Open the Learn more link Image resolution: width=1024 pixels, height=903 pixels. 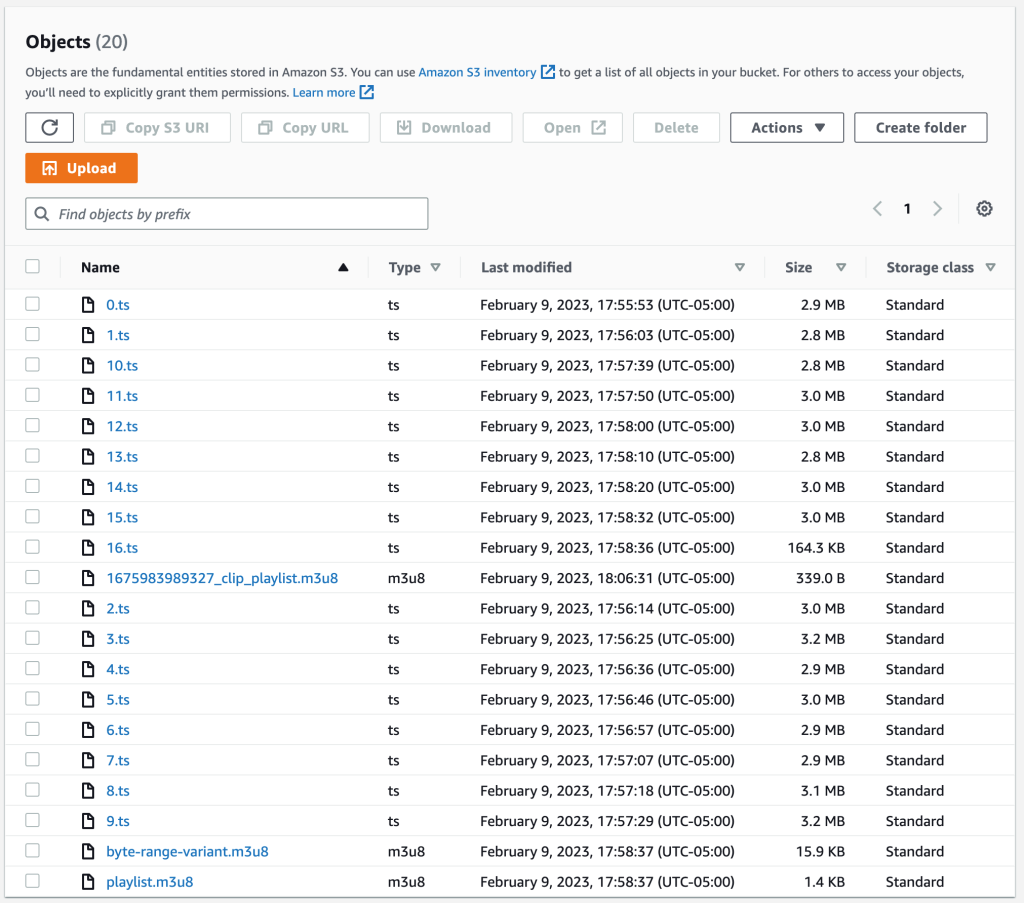point(324,92)
